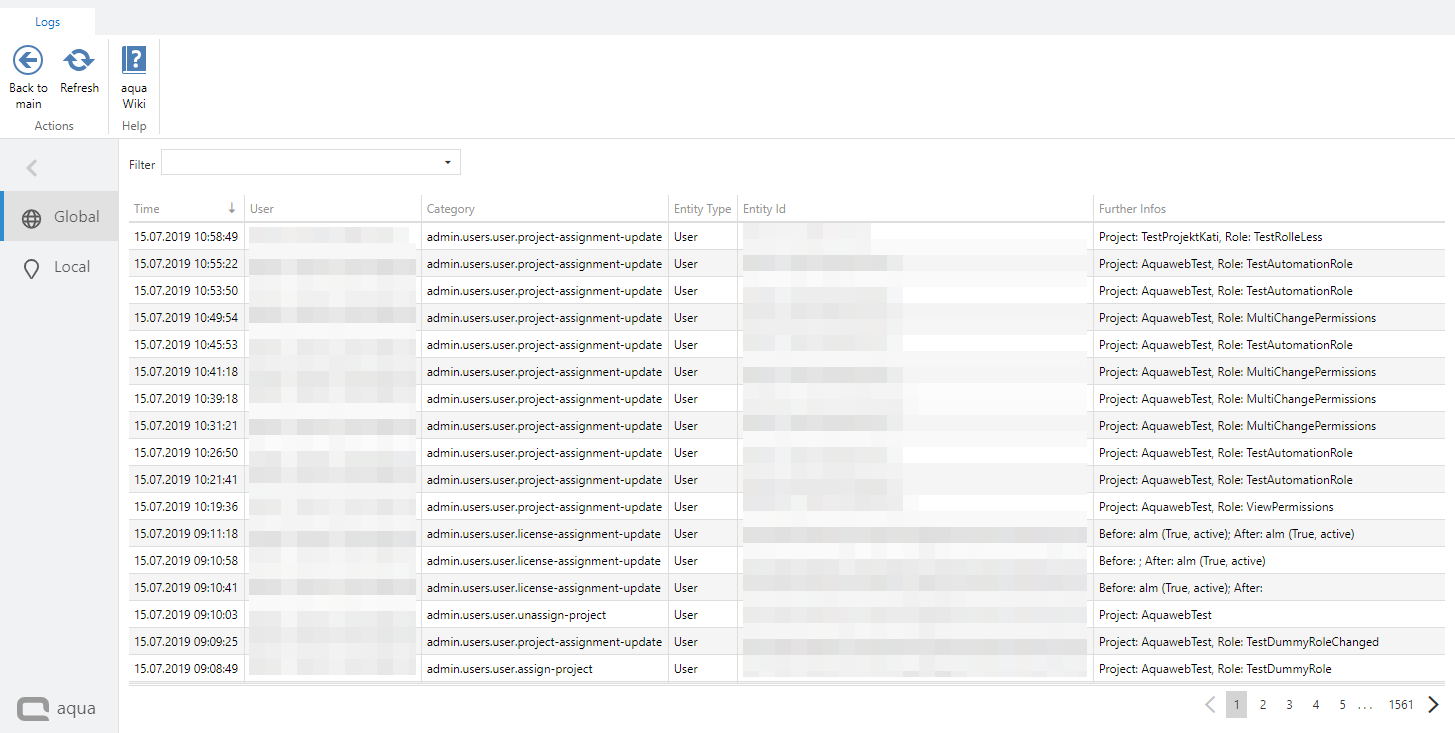Screen dimensions: 1455x733
Task: Open the Filter dropdown arrow
Action: click(447, 162)
